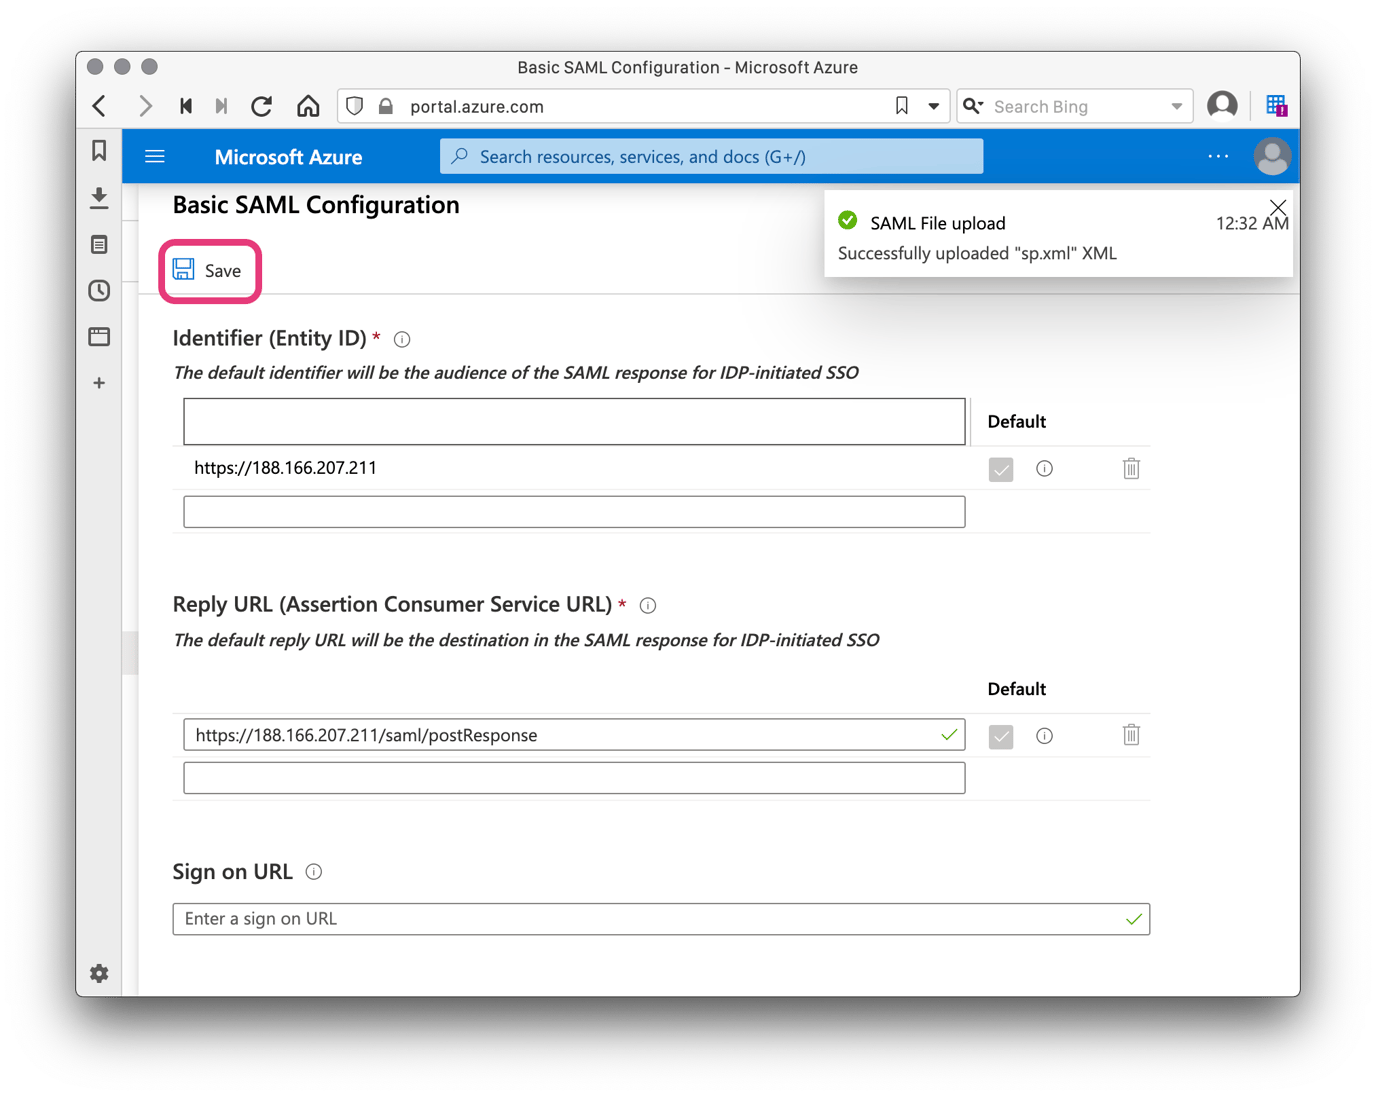Open the Azure account avatar menu
This screenshot has width=1376, height=1097.
pyautogui.click(x=1272, y=156)
